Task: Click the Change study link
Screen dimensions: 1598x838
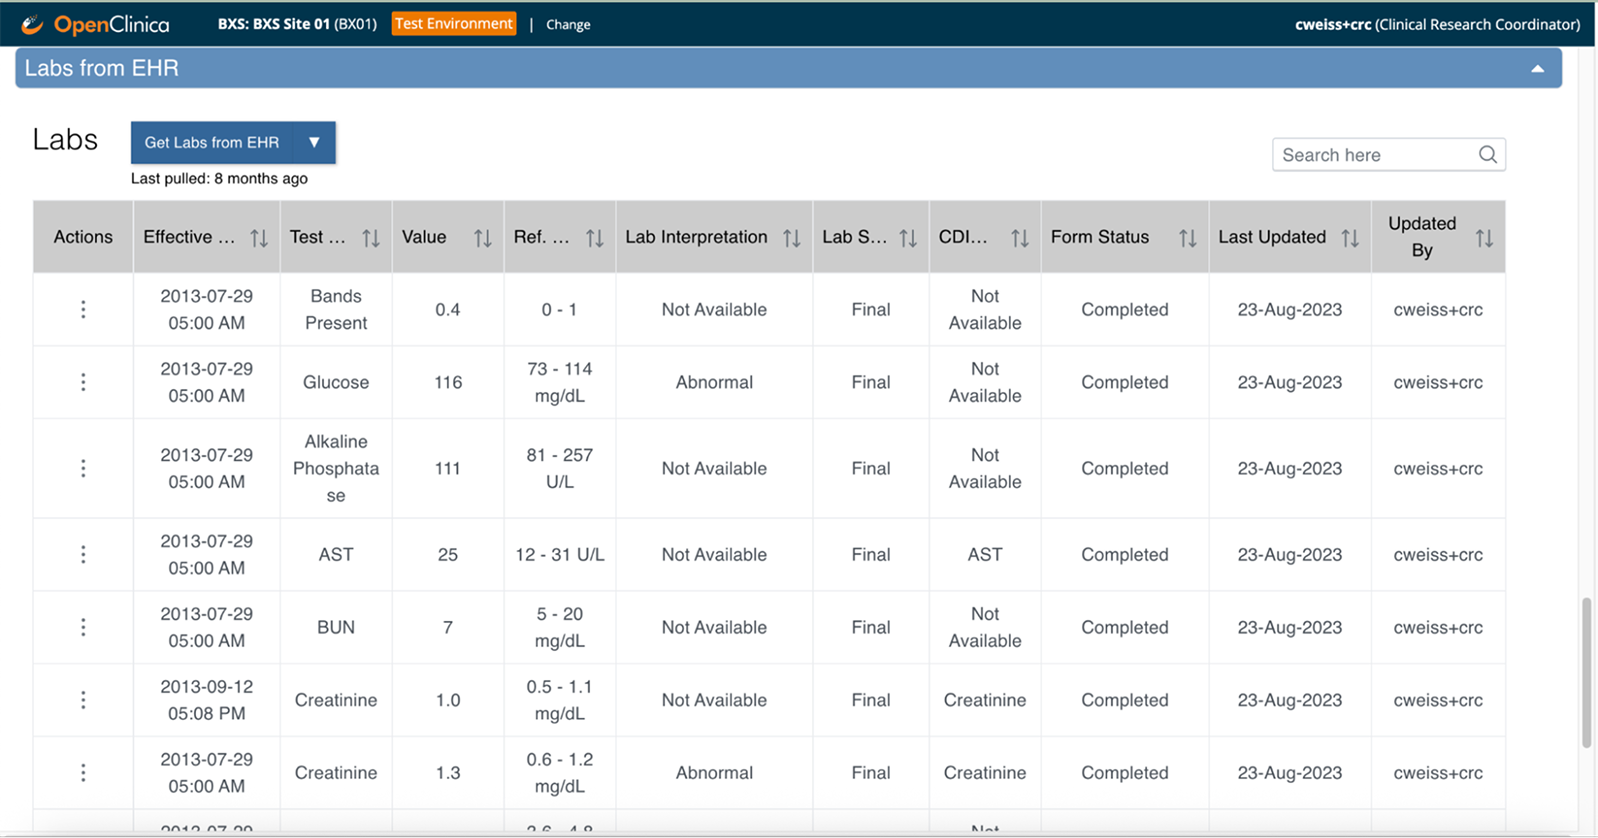Action: coord(568,25)
